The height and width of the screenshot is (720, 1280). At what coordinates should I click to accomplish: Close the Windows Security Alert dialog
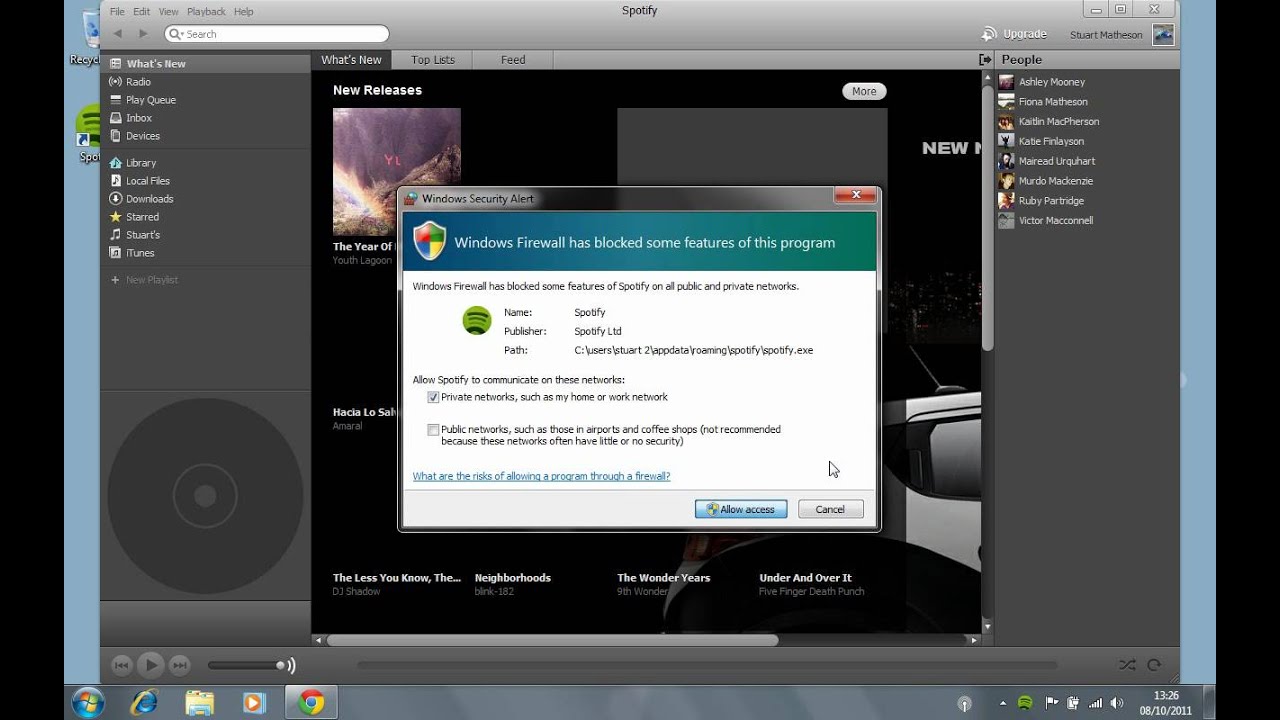tap(856, 196)
